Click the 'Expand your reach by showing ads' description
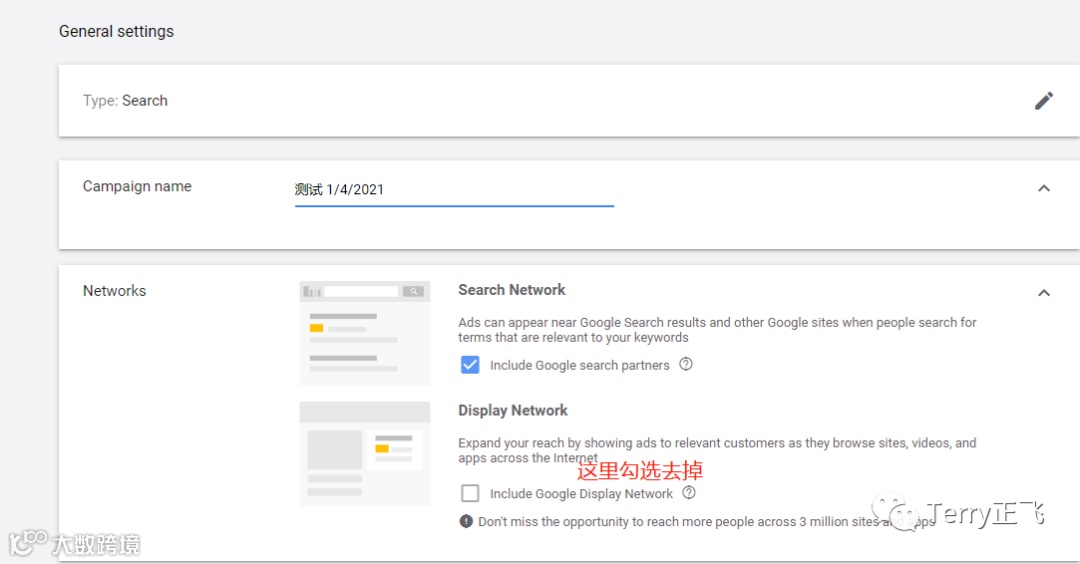Image resolution: width=1080 pixels, height=564 pixels. [717, 450]
